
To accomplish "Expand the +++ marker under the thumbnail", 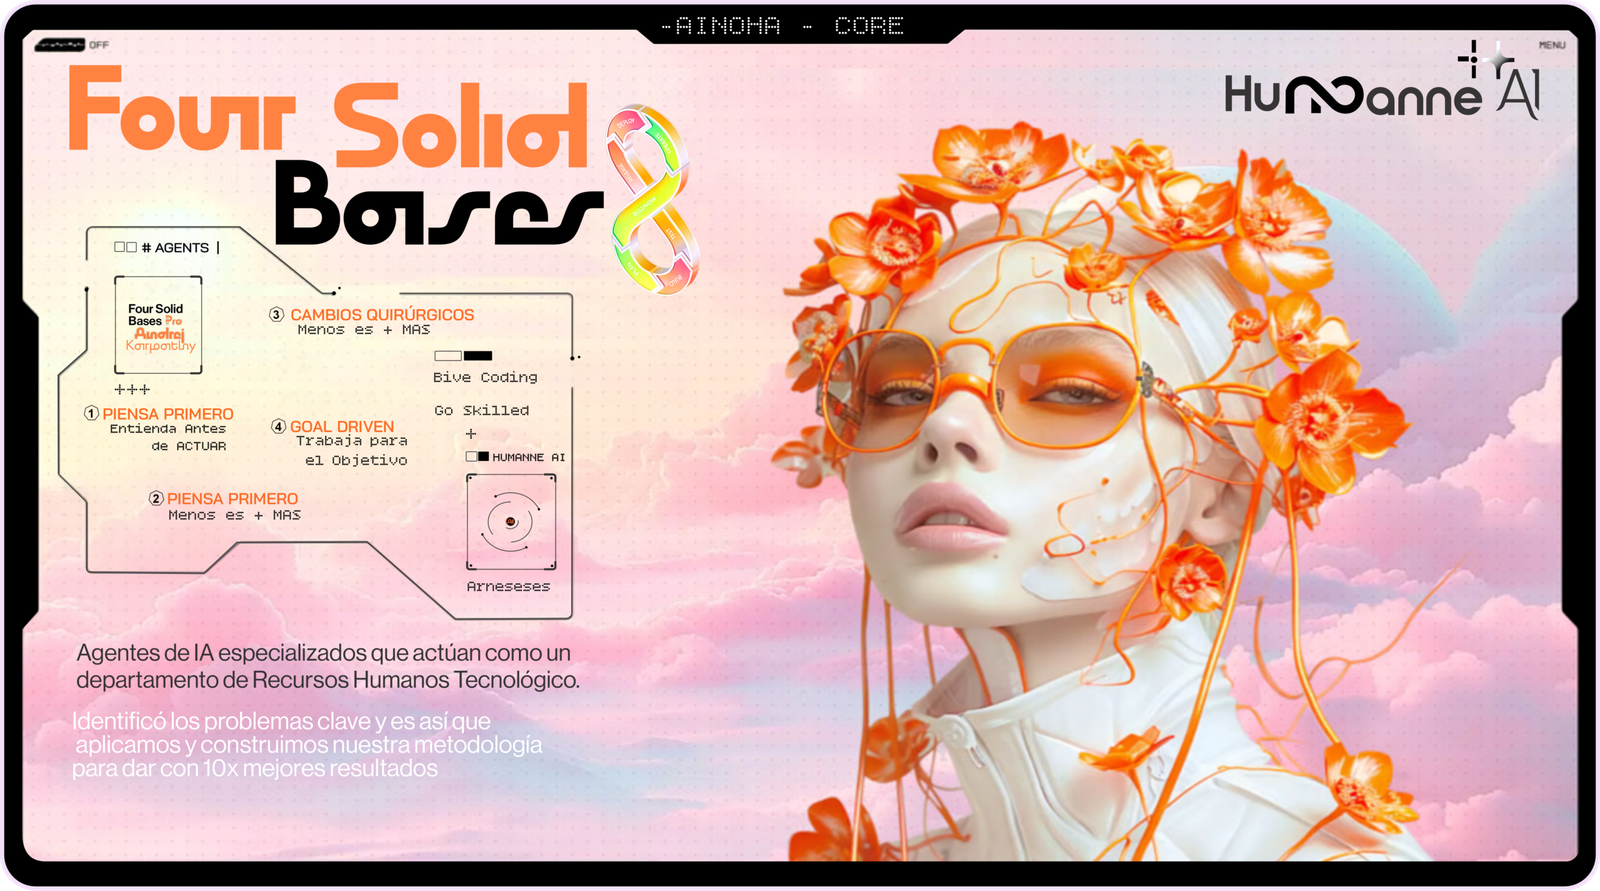I will click(x=132, y=389).
